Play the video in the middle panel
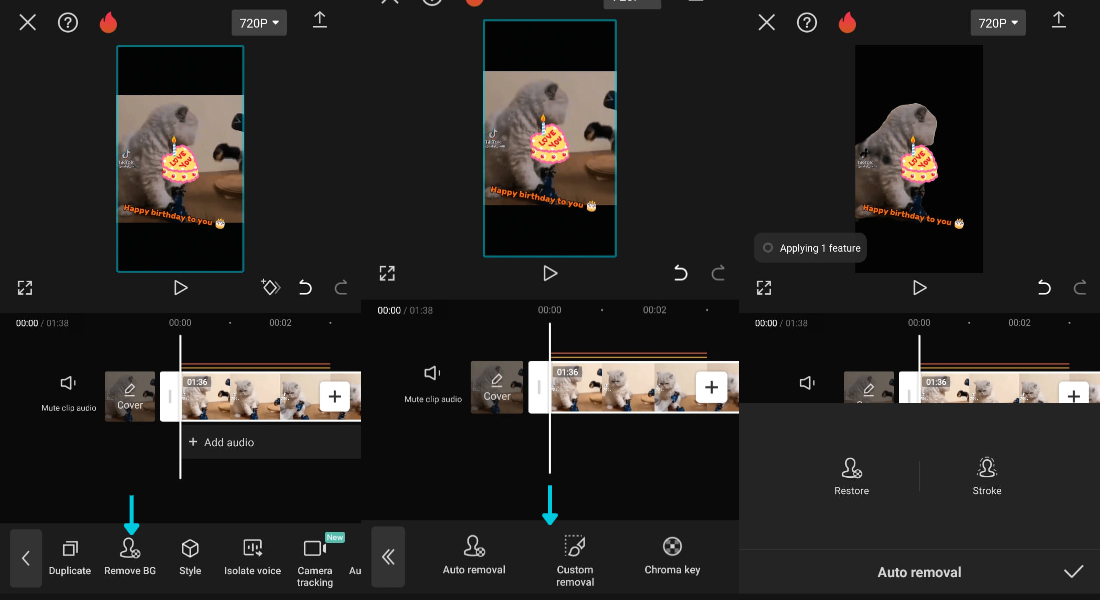 click(x=550, y=273)
